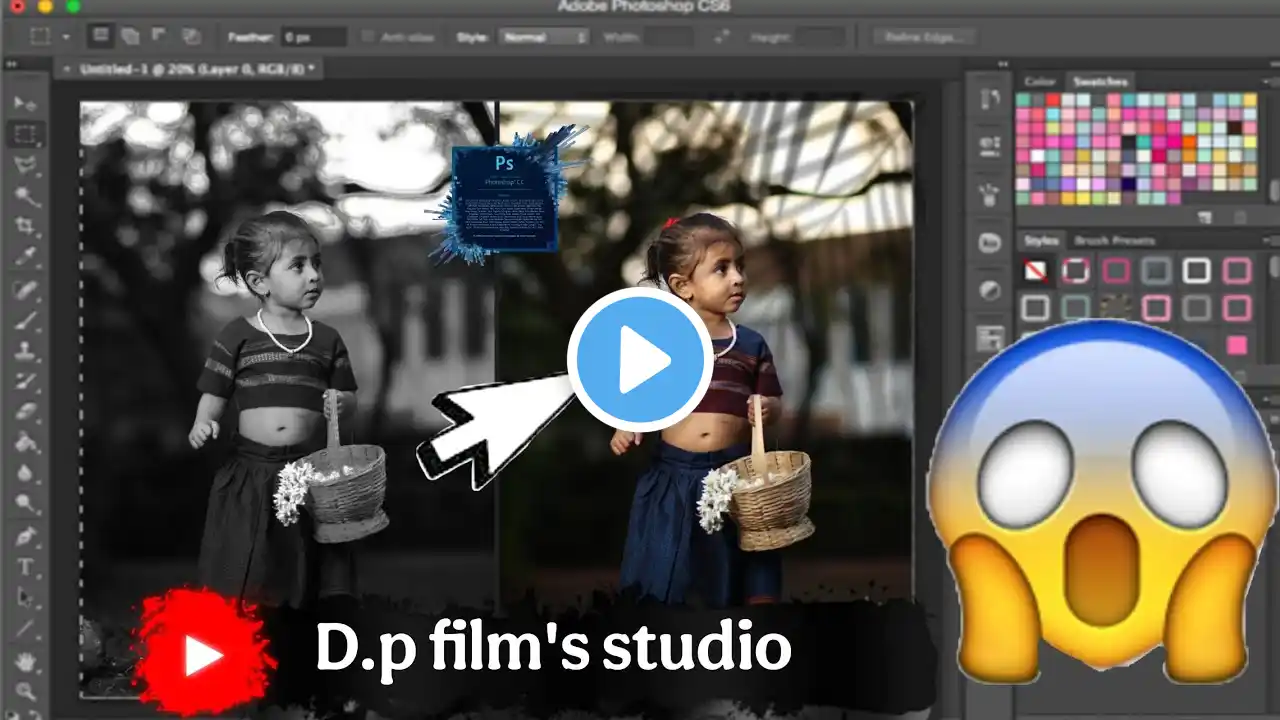This screenshot has height=720, width=1280.
Task: Switch to the Color panel tab
Action: point(1040,81)
